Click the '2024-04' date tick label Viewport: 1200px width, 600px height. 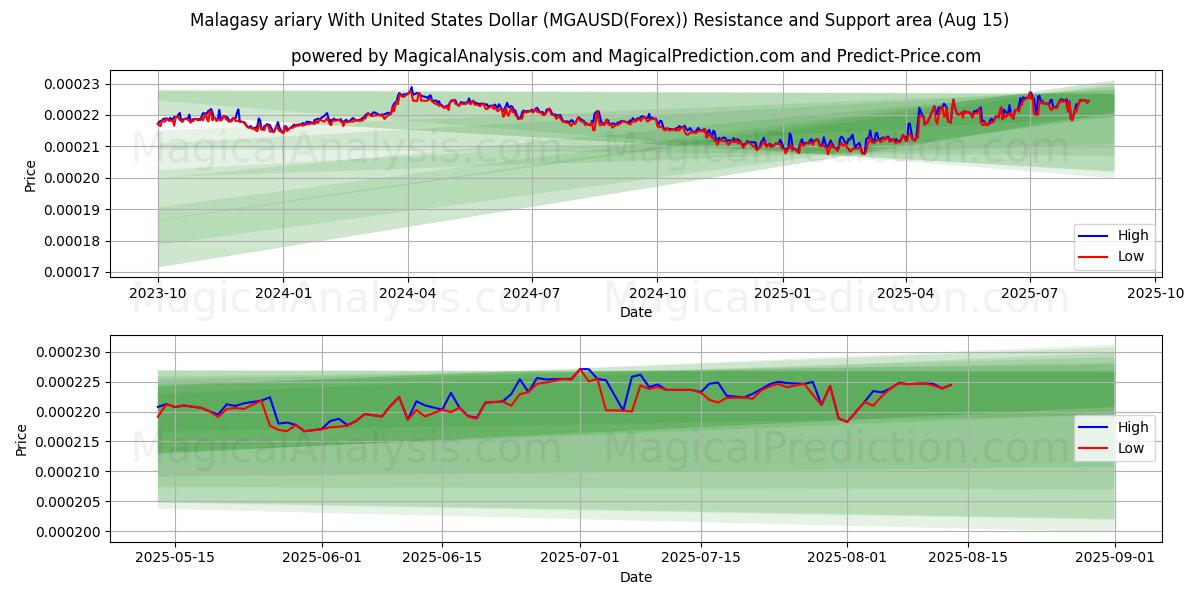point(407,293)
